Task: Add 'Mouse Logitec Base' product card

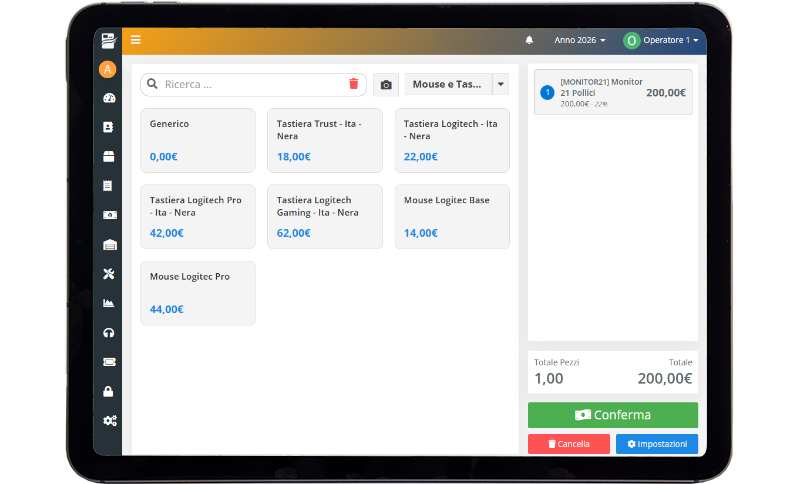Action: click(x=452, y=217)
